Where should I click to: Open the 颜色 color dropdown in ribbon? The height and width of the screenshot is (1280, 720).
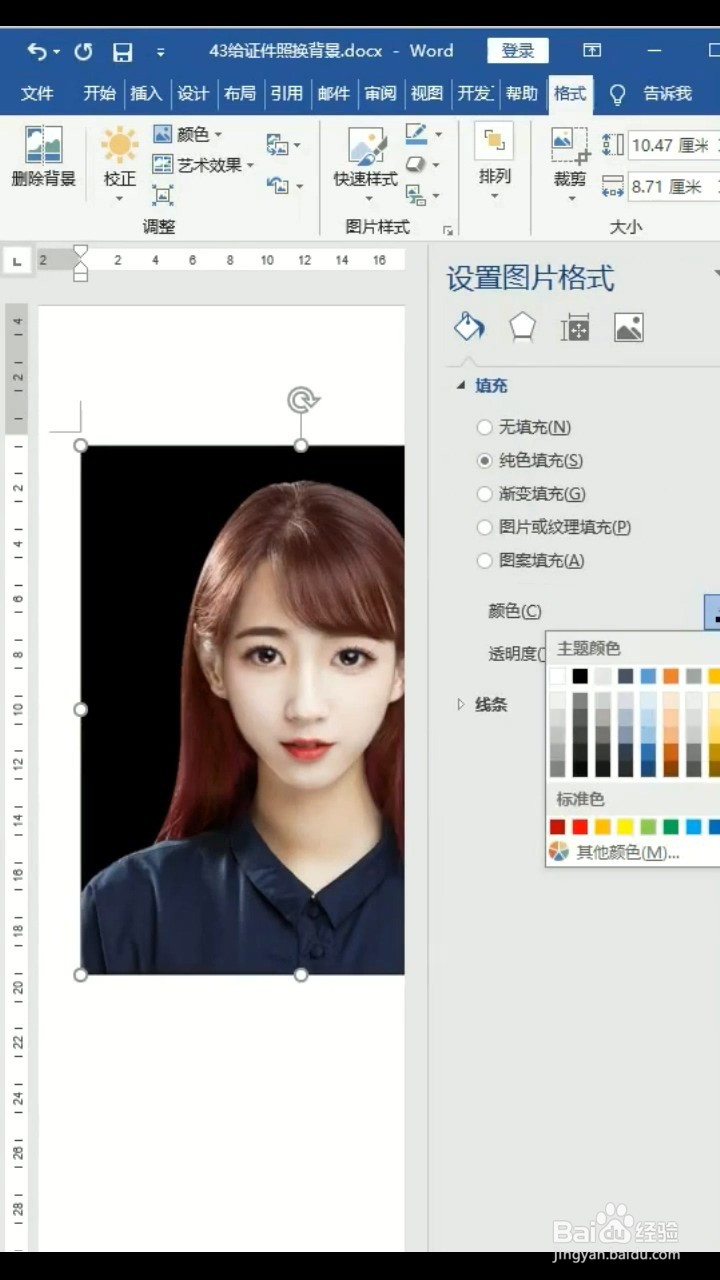[188, 134]
